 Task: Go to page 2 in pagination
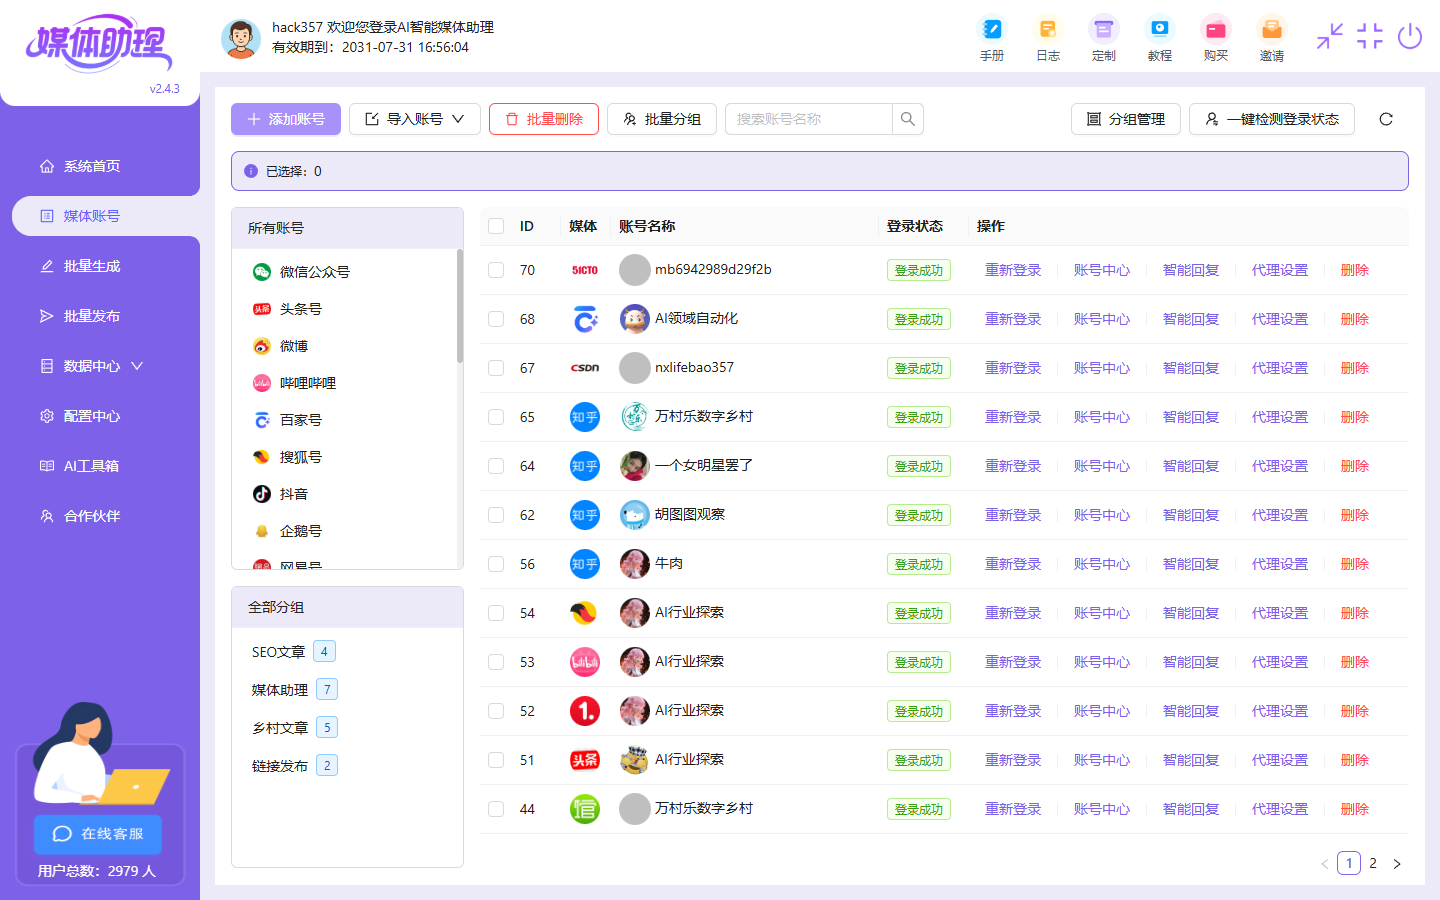coord(1373,864)
